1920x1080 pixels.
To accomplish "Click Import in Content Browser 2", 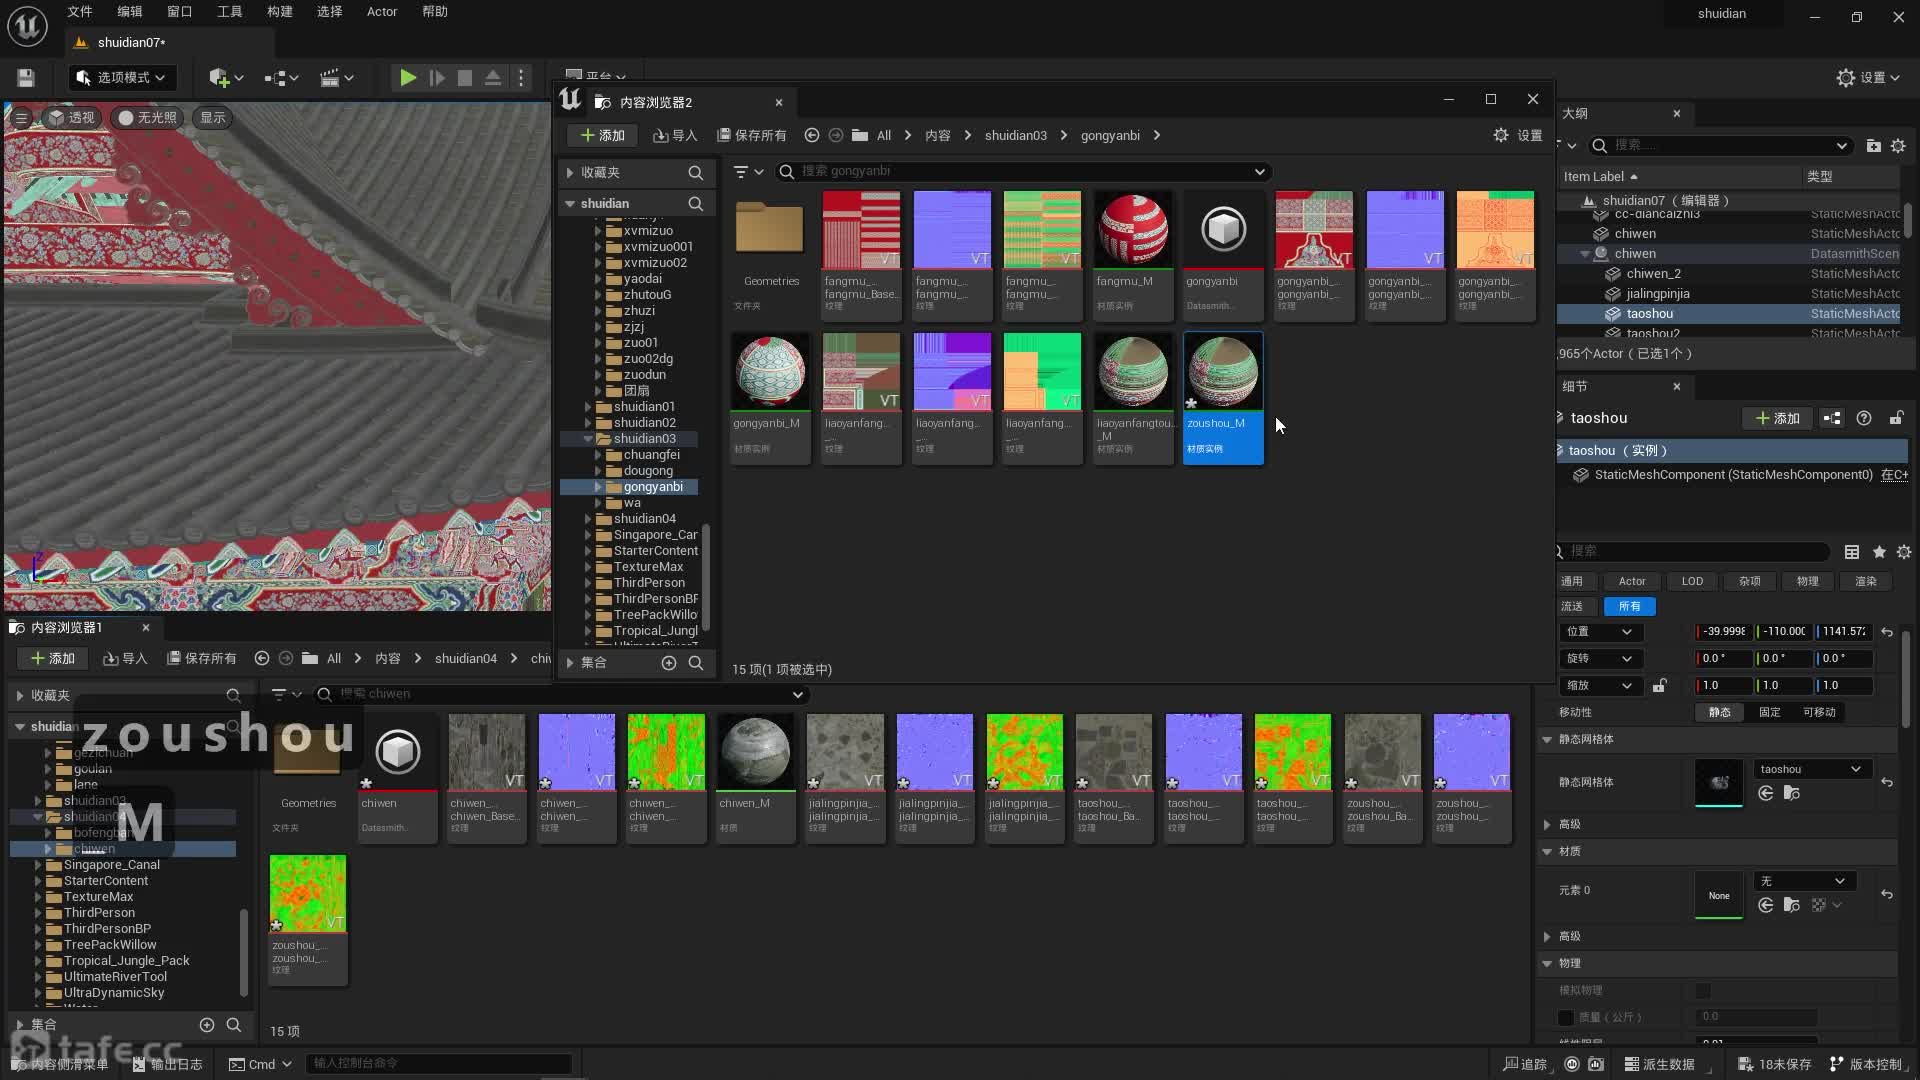I will tap(674, 135).
